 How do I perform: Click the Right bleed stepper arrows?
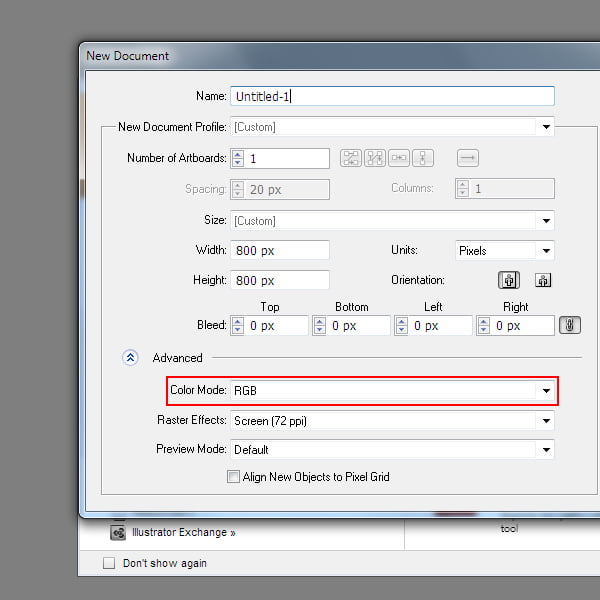[x=484, y=326]
